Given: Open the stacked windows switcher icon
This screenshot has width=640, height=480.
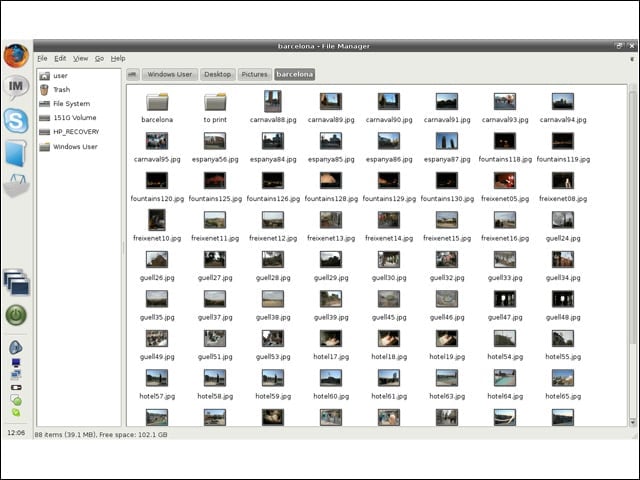Looking at the screenshot, I should 16,282.
